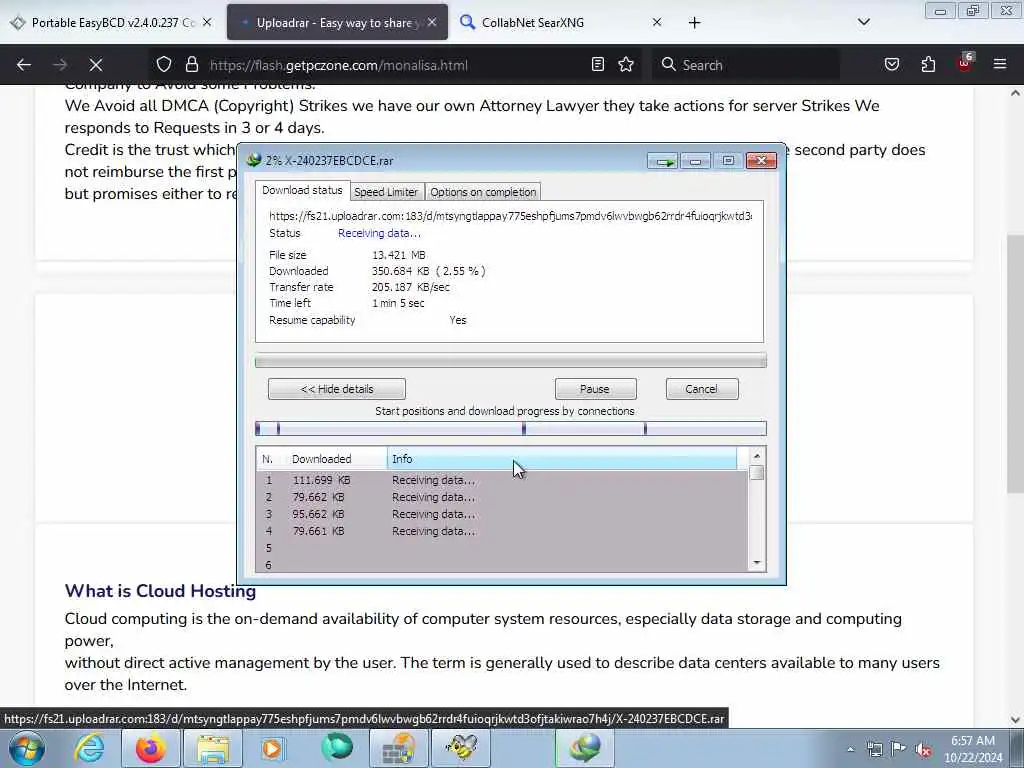Click the uBlock extension icon with badge
This screenshot has width=1024, height=768.
click(965, 63)
